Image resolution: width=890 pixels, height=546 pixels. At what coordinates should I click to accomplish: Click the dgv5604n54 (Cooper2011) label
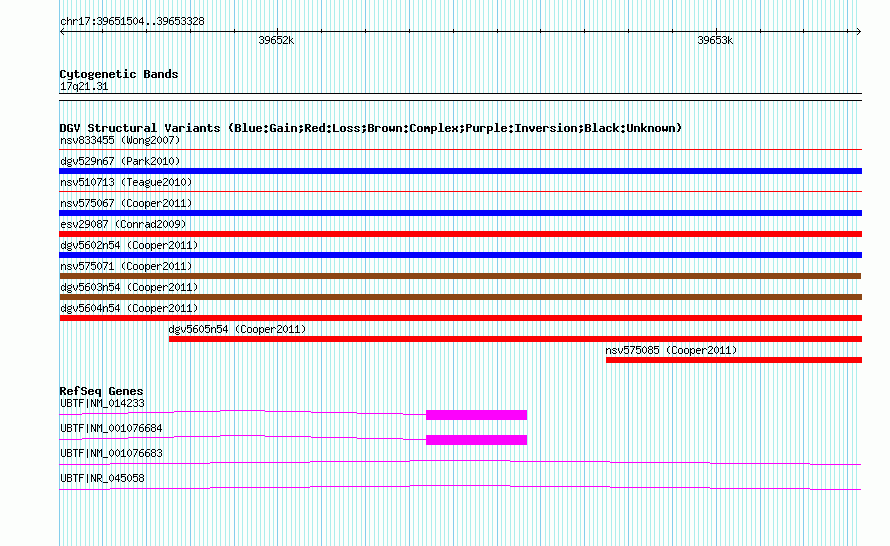pos(129,308)
